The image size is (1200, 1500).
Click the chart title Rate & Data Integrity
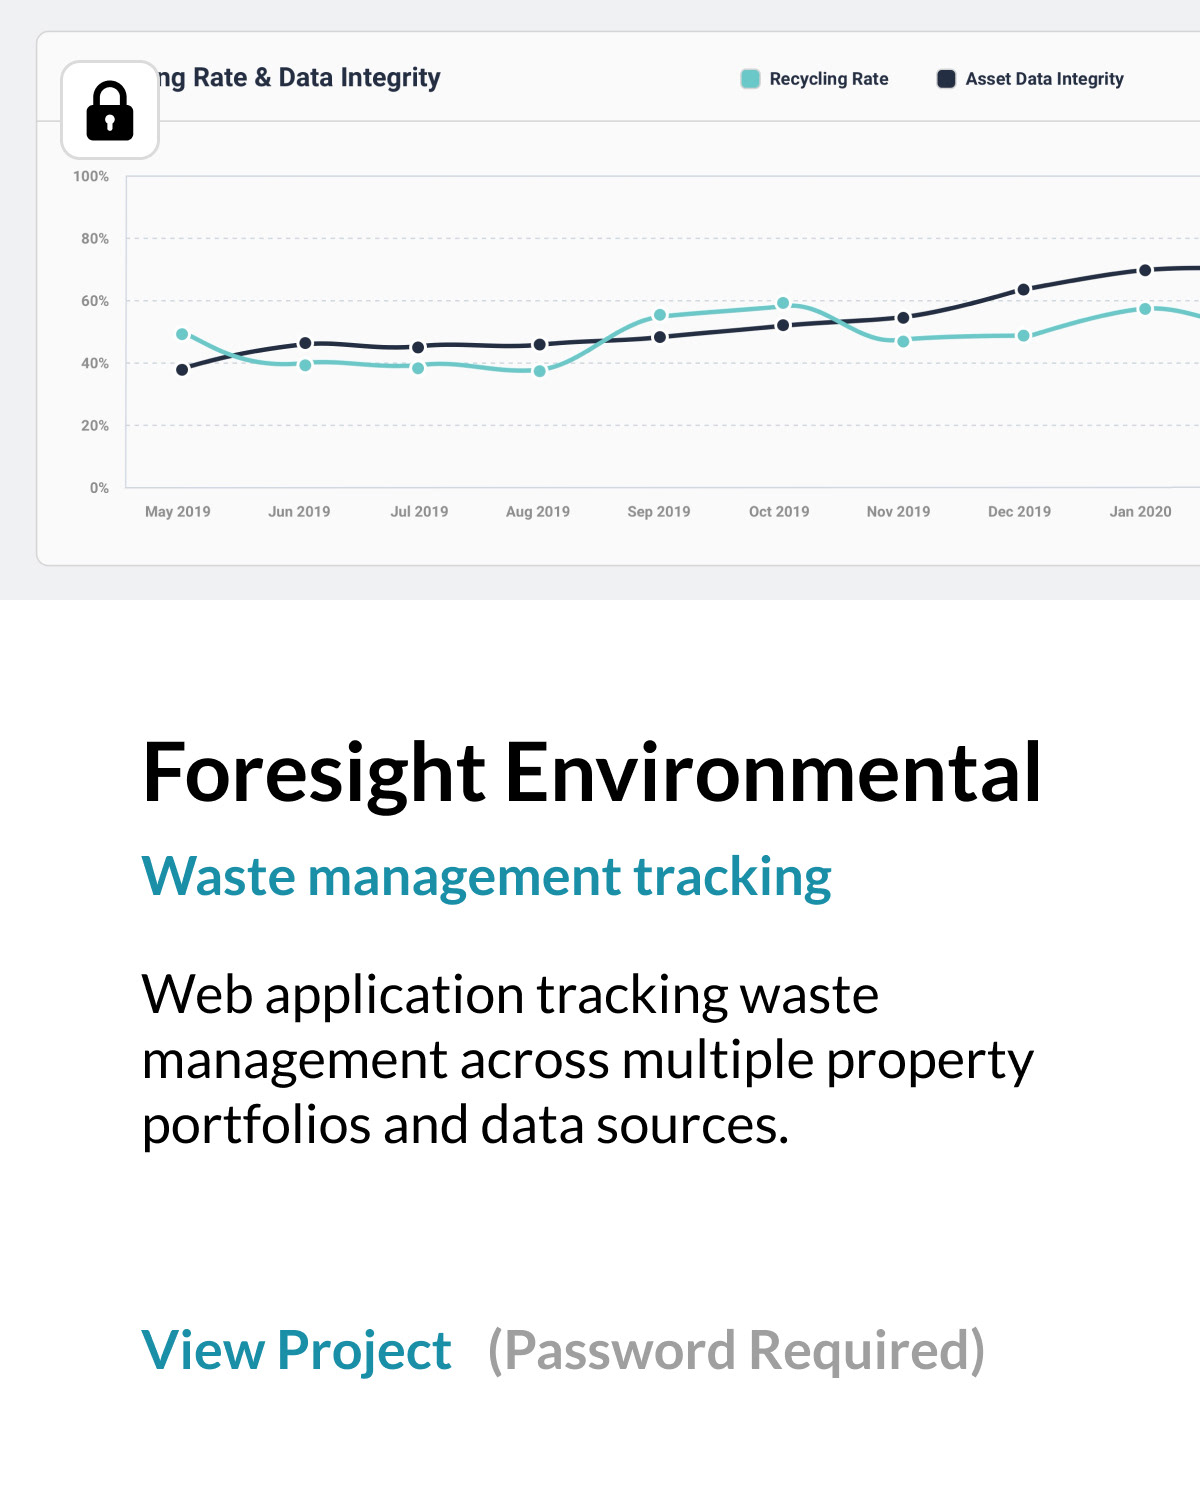click(300, 78)
